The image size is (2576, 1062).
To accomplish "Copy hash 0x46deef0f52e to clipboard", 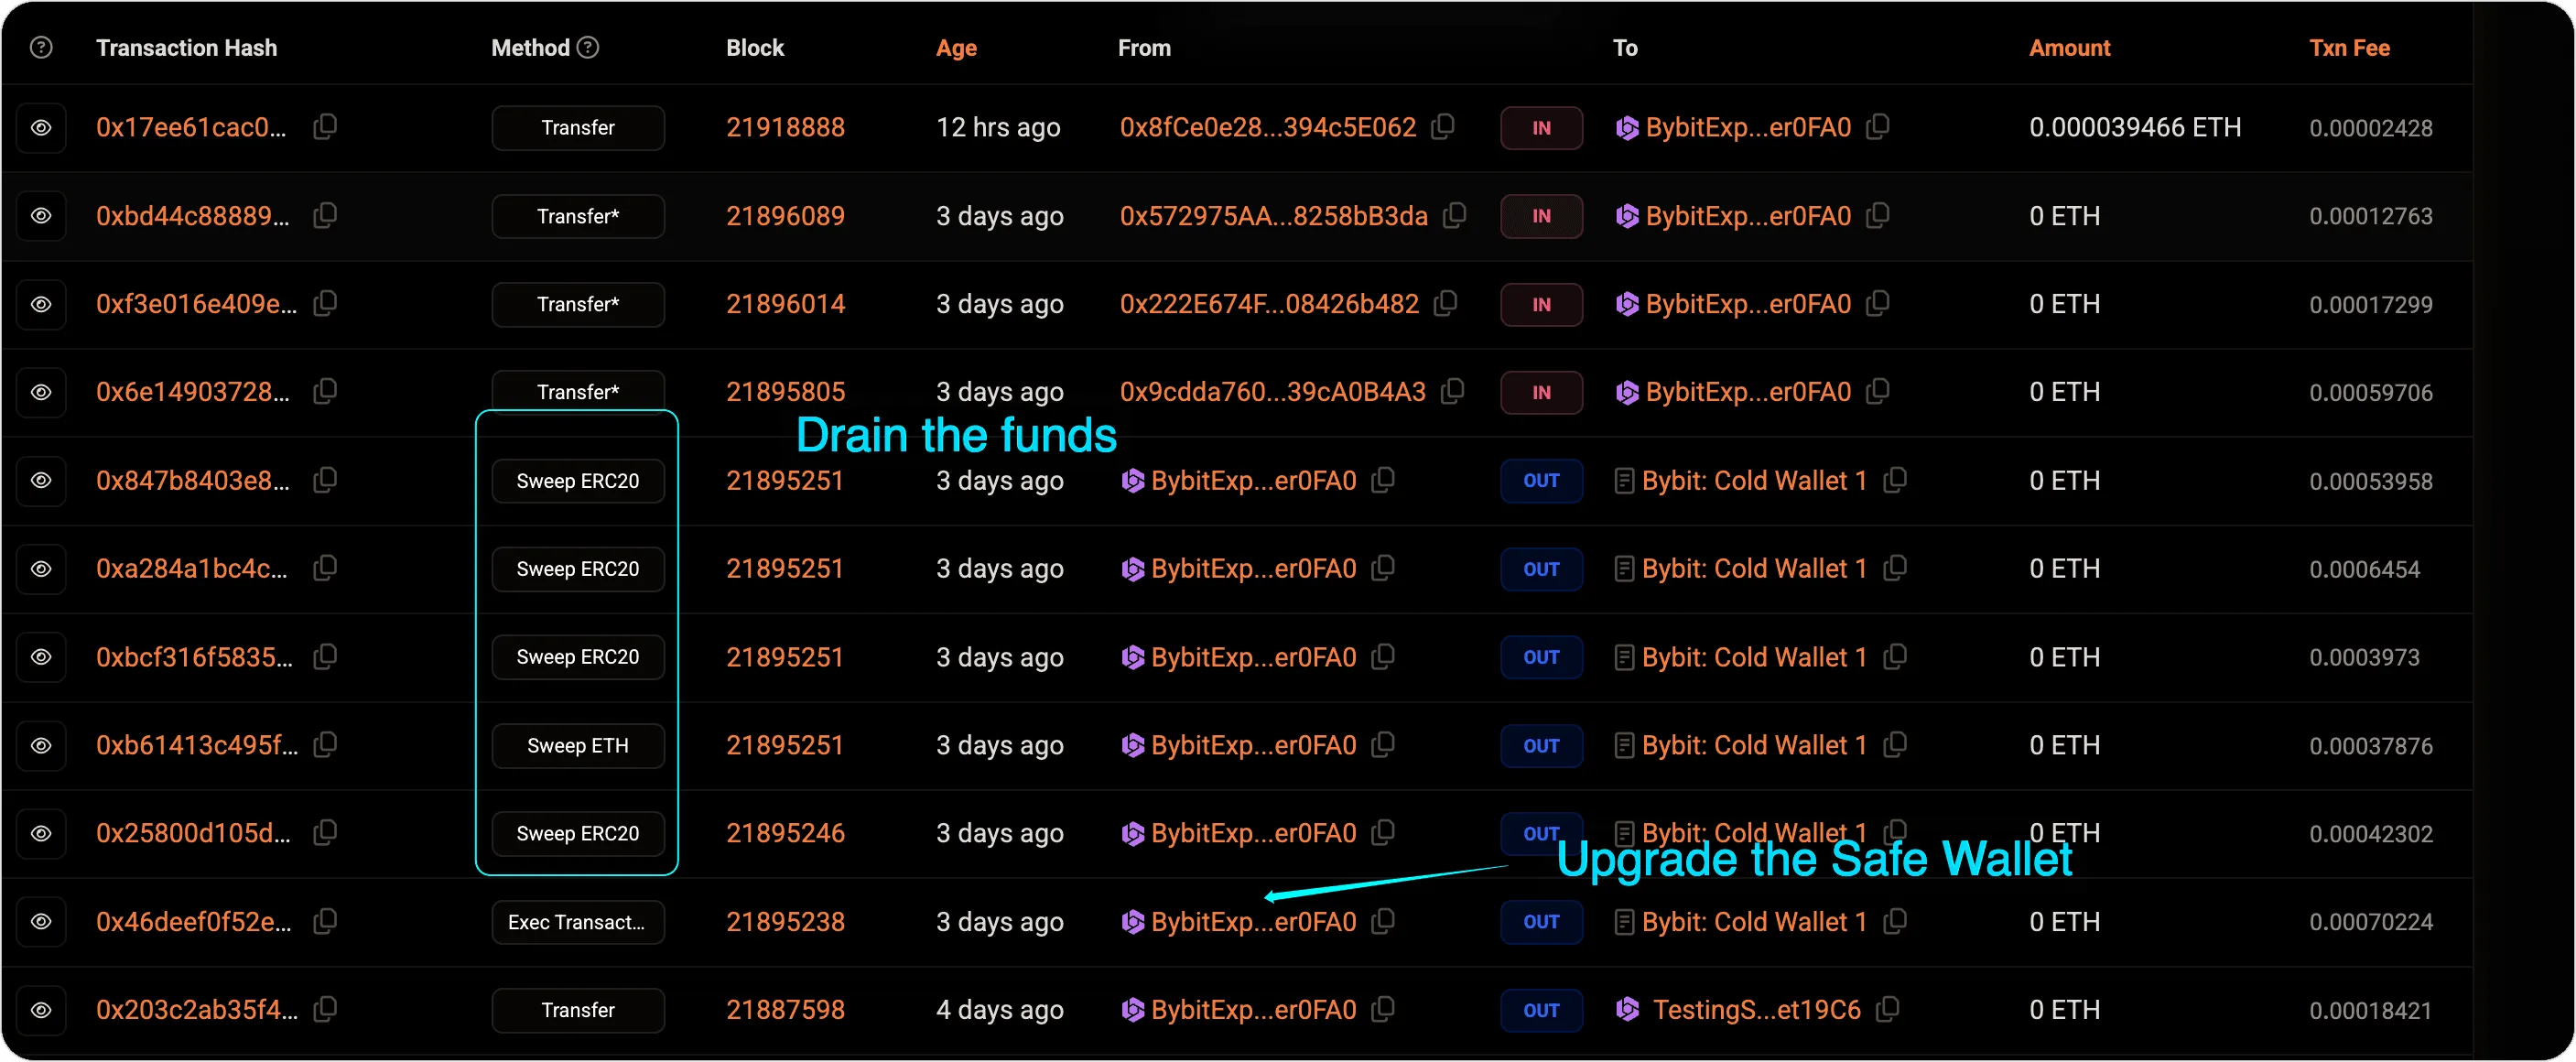I will pyautogui.click(x=325, y=921).
